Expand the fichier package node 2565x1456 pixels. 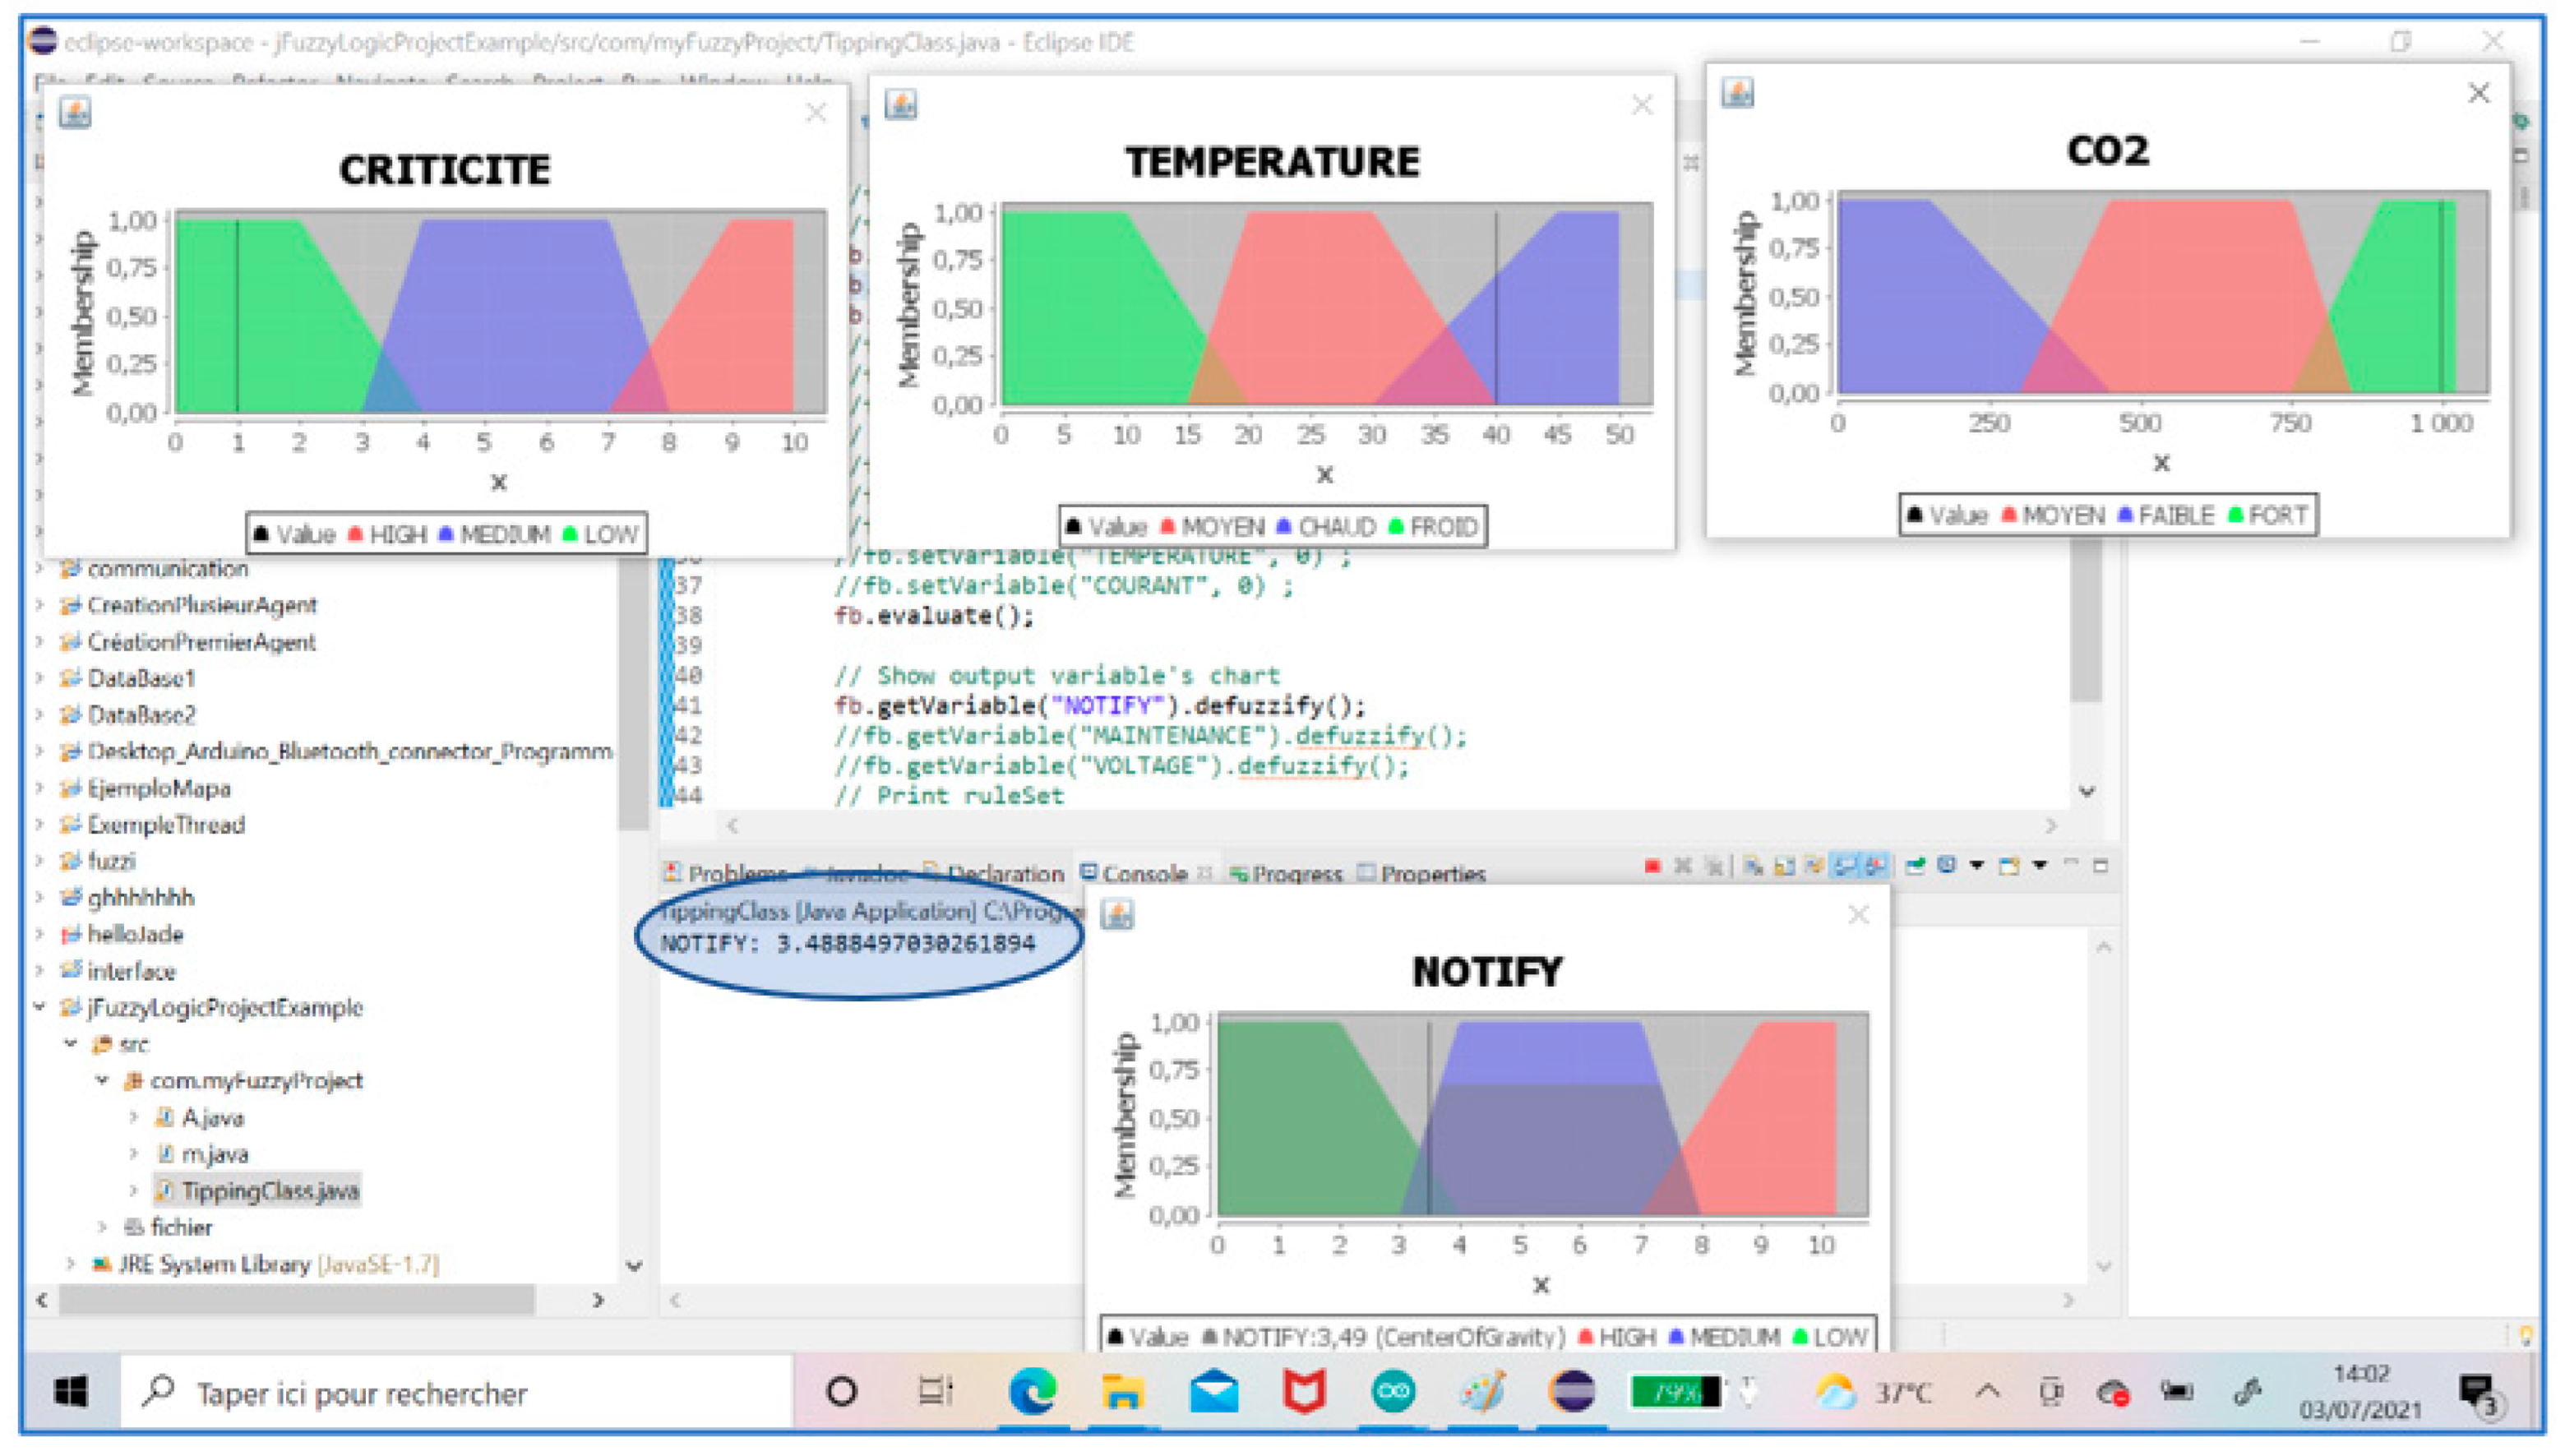(x=102, y=1227)
